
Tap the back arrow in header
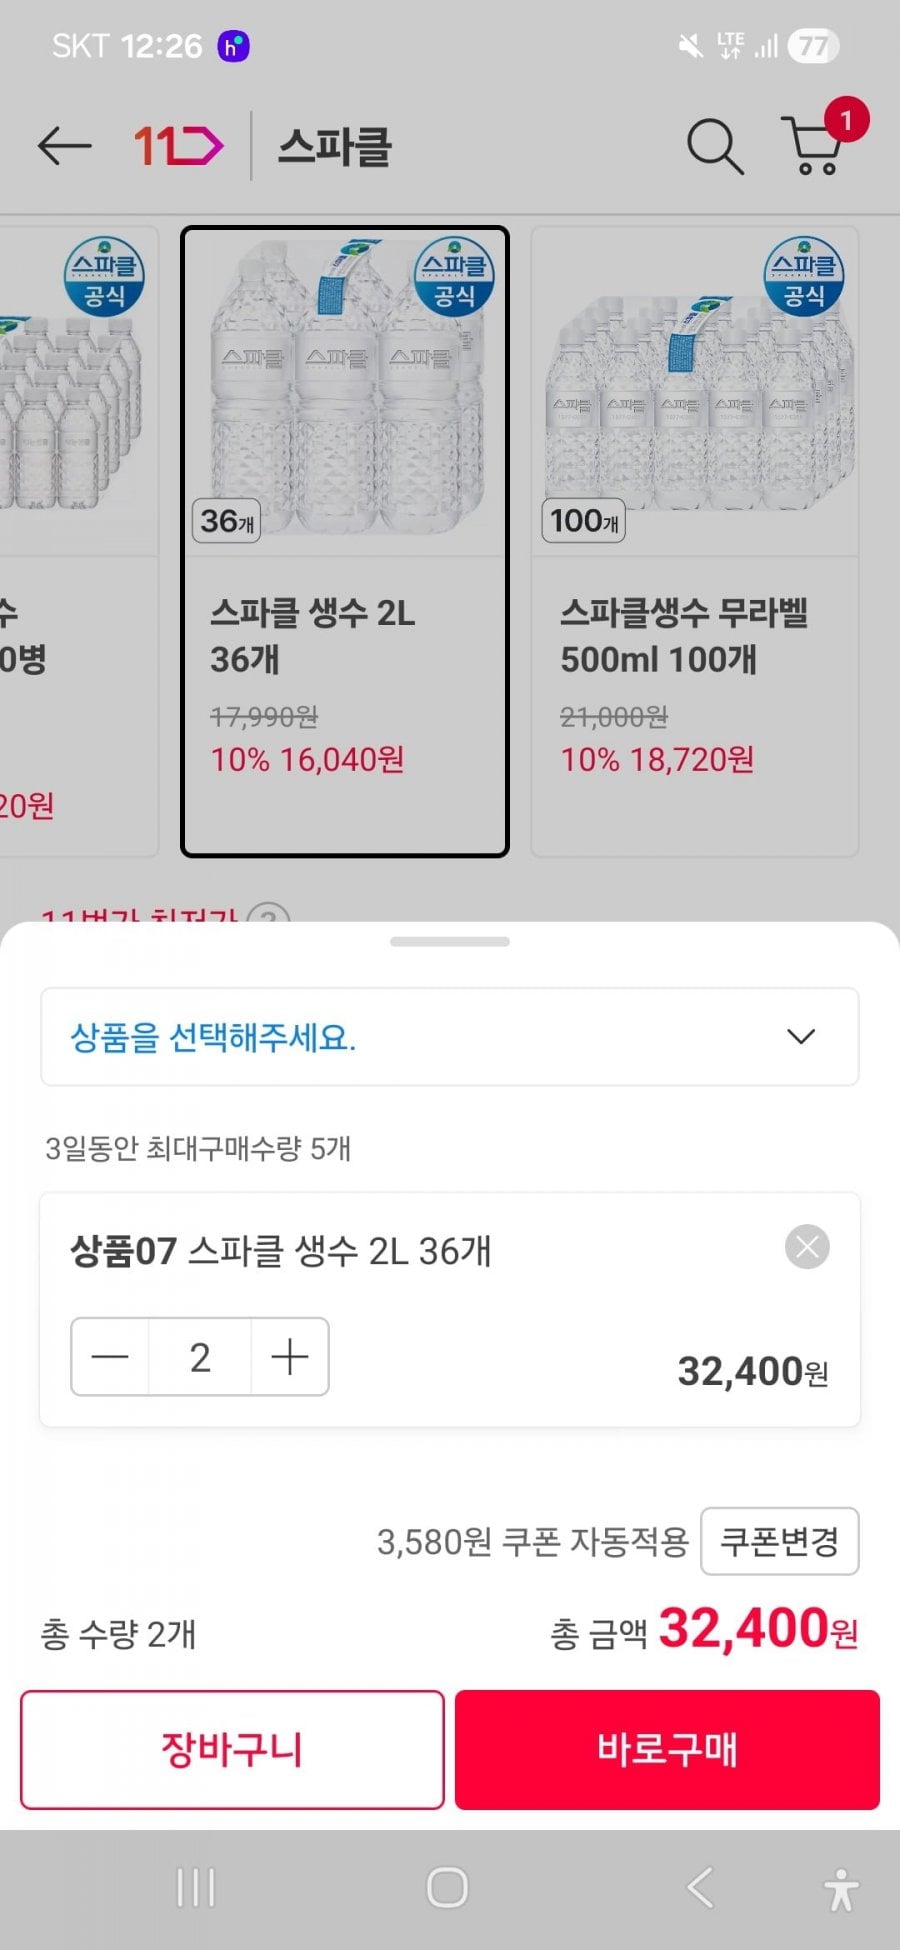pos(65,147)
